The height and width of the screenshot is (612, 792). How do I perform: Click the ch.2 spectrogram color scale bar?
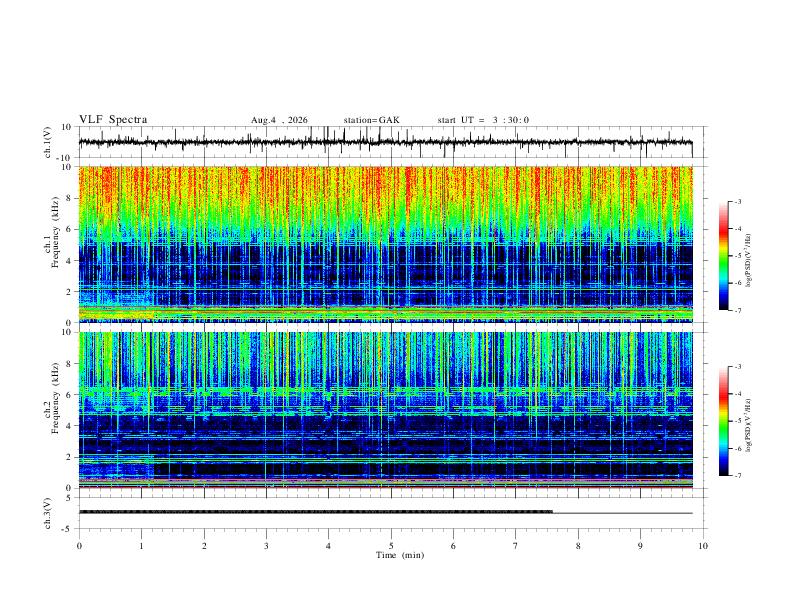(x=724, y=421)
